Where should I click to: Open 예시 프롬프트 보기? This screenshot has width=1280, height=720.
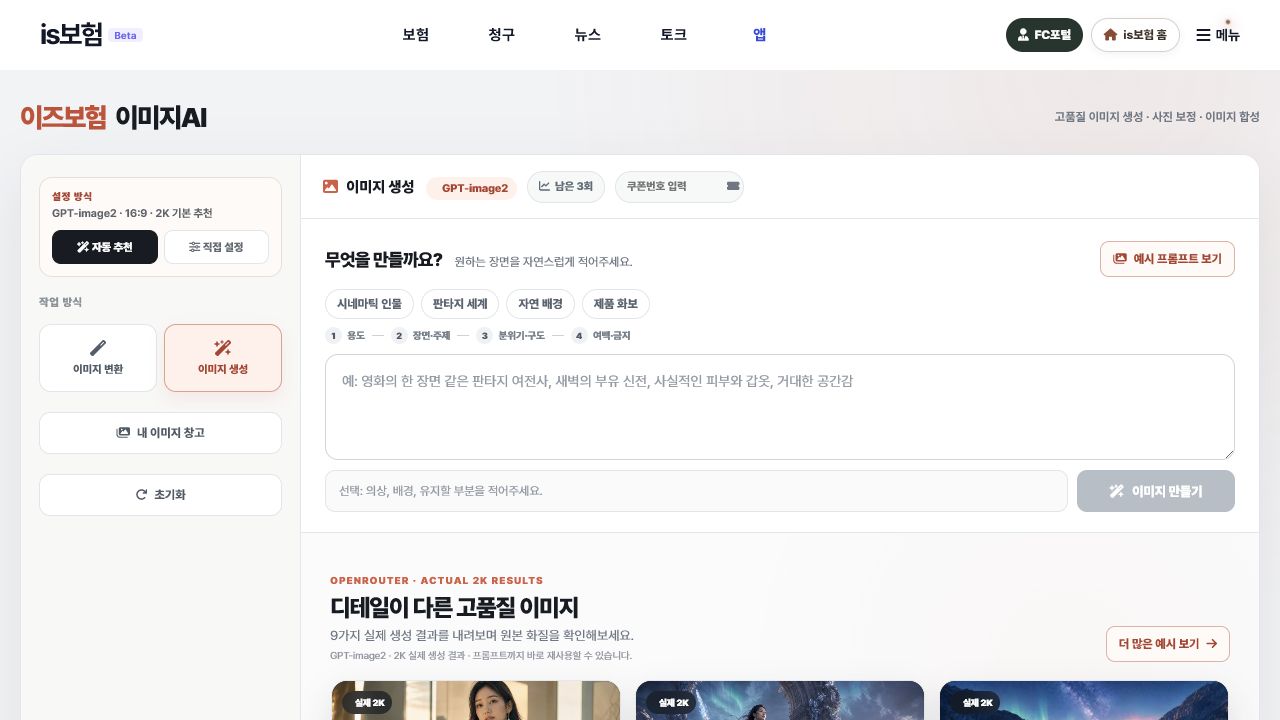click(x=1167, y=258)
